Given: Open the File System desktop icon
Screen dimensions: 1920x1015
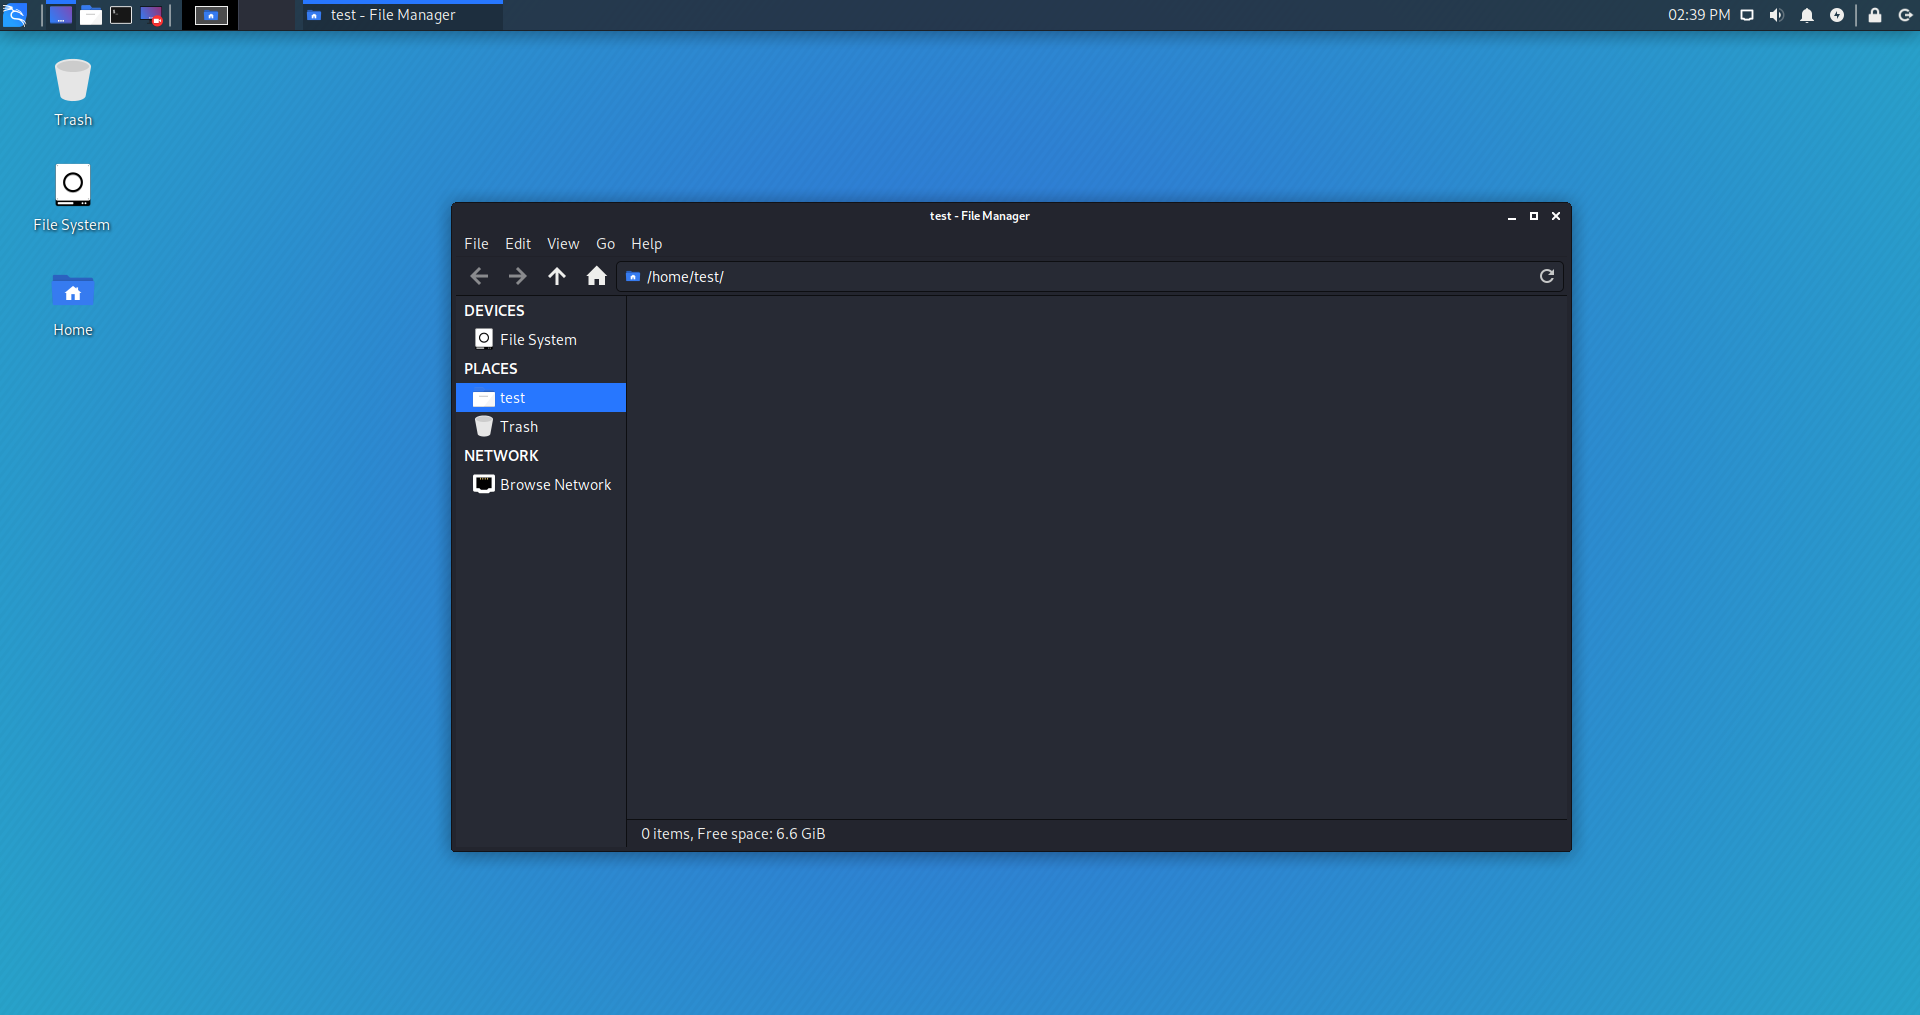Looking at the screenshot, I should click(x=72, y=197).
